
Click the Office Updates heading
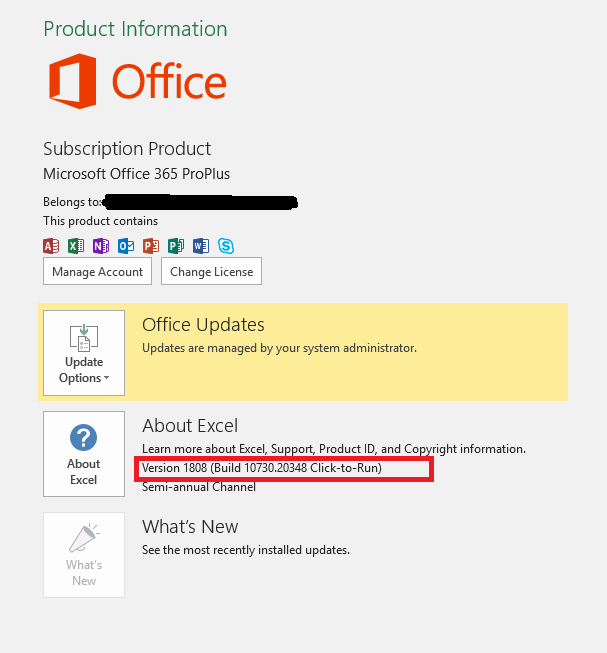[x=203, y=325]
